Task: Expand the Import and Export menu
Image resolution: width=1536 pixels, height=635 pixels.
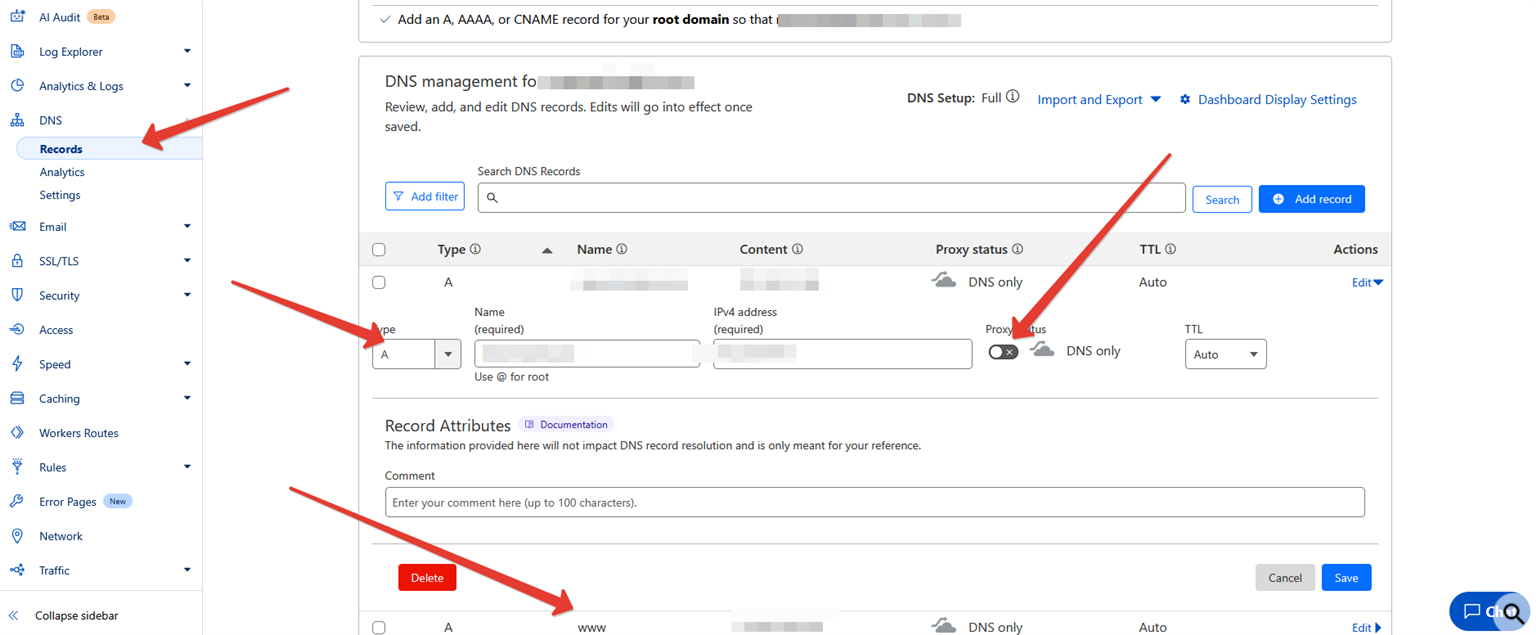Action: tap(1099, 100)
